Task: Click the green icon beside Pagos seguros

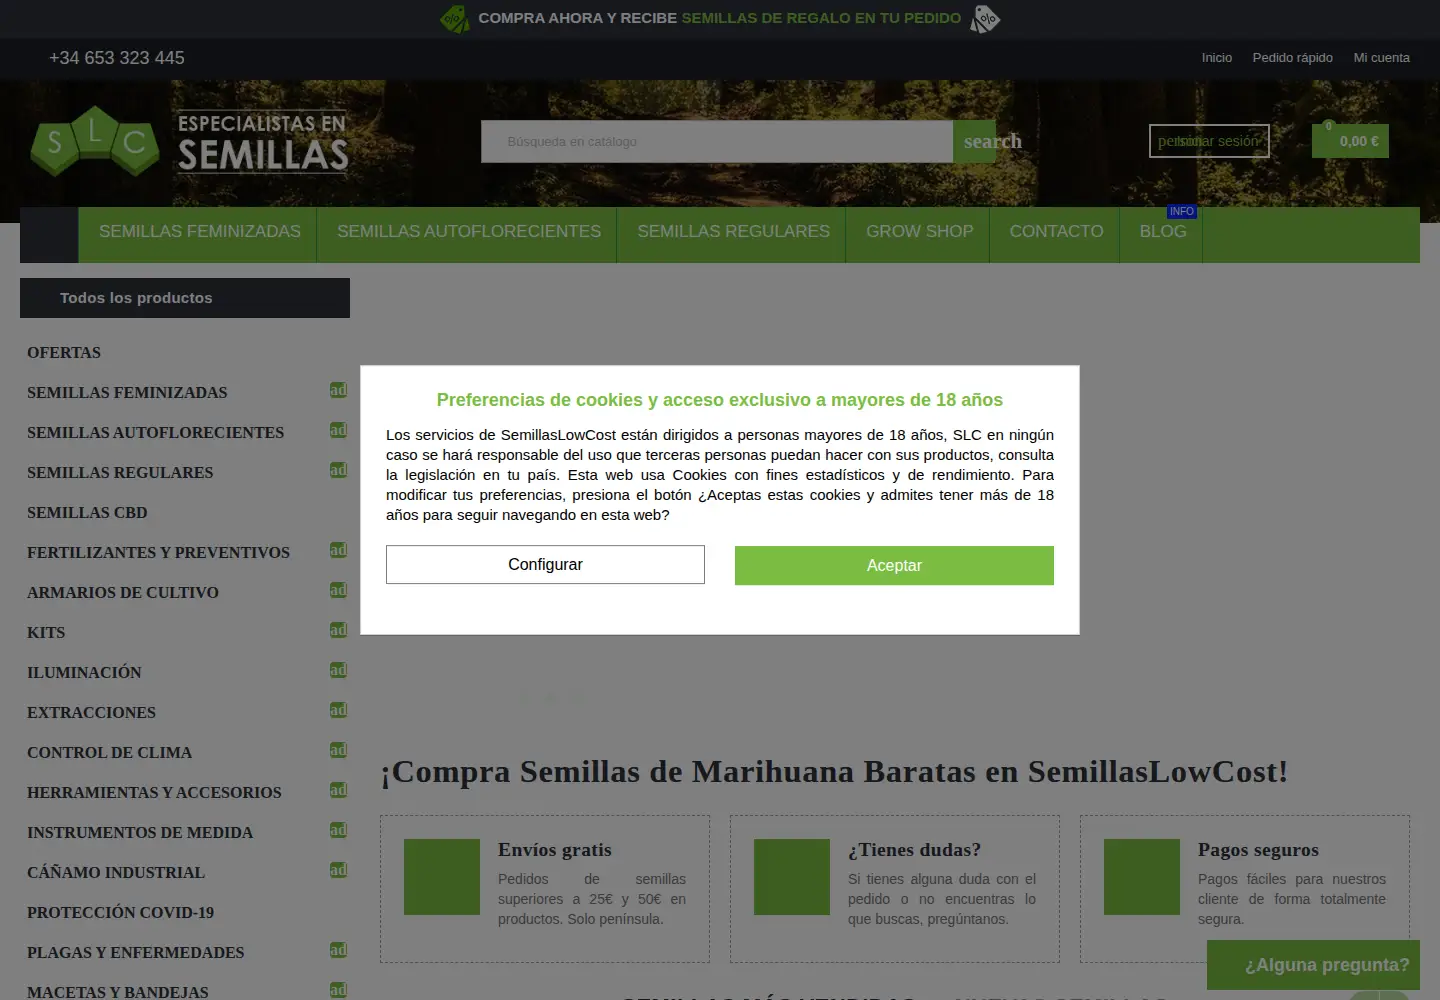Action: [x=1142, y=877]
